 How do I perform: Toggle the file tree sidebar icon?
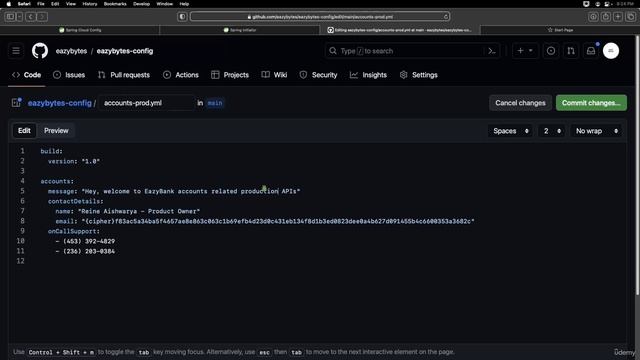[16, 103]
